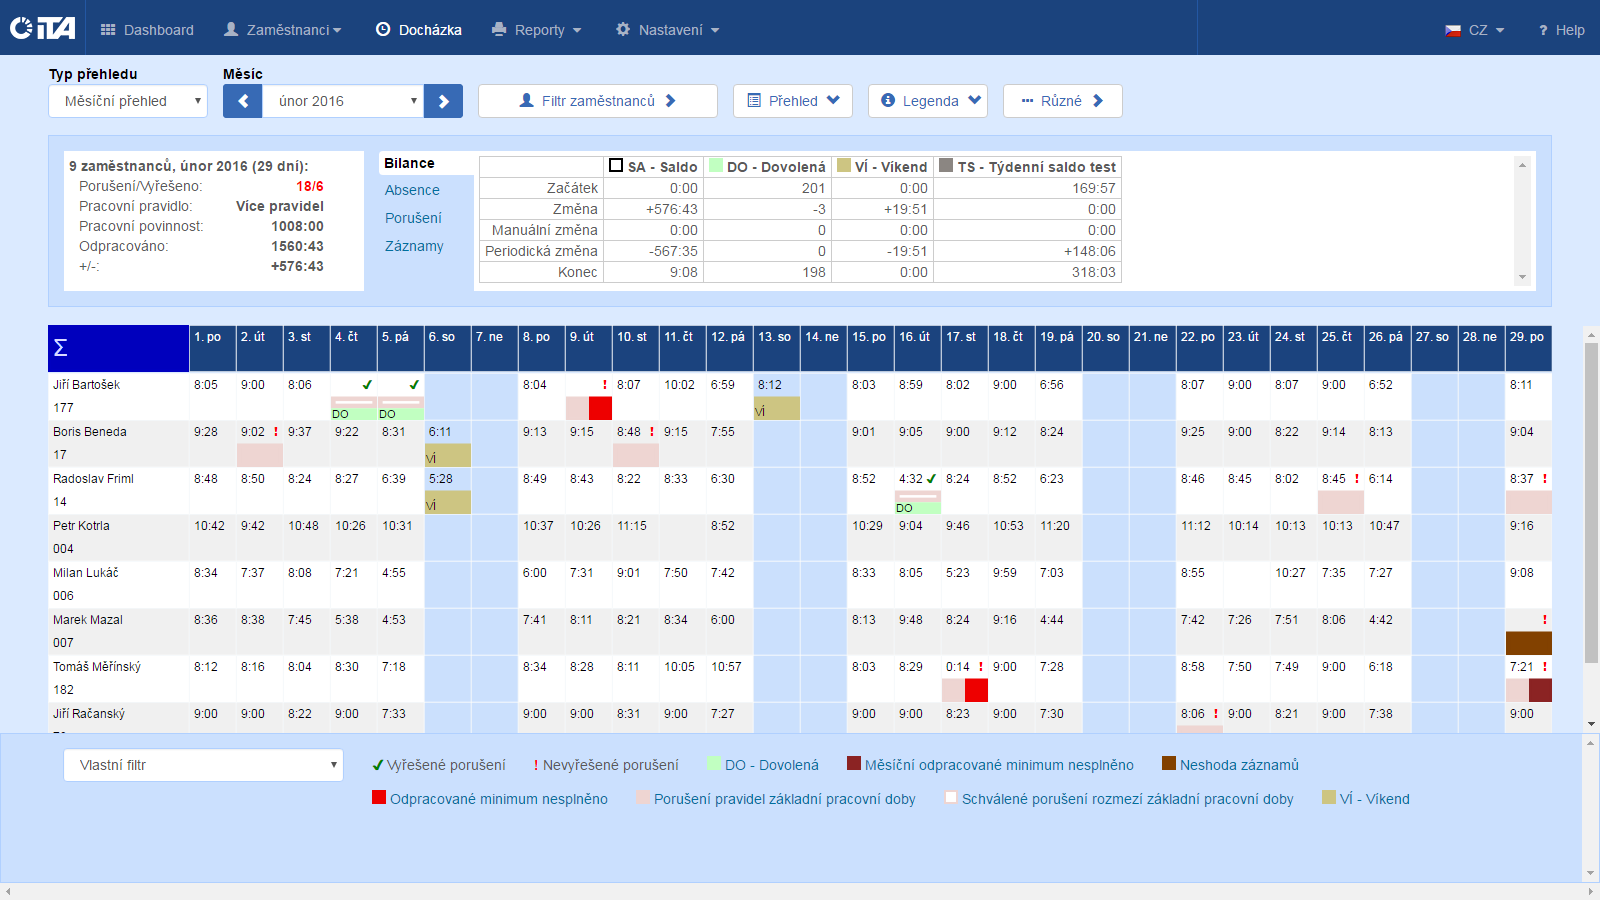Go to next month with right arrow
Screen dimensions: 1600x900
click(x=443, y=101)
